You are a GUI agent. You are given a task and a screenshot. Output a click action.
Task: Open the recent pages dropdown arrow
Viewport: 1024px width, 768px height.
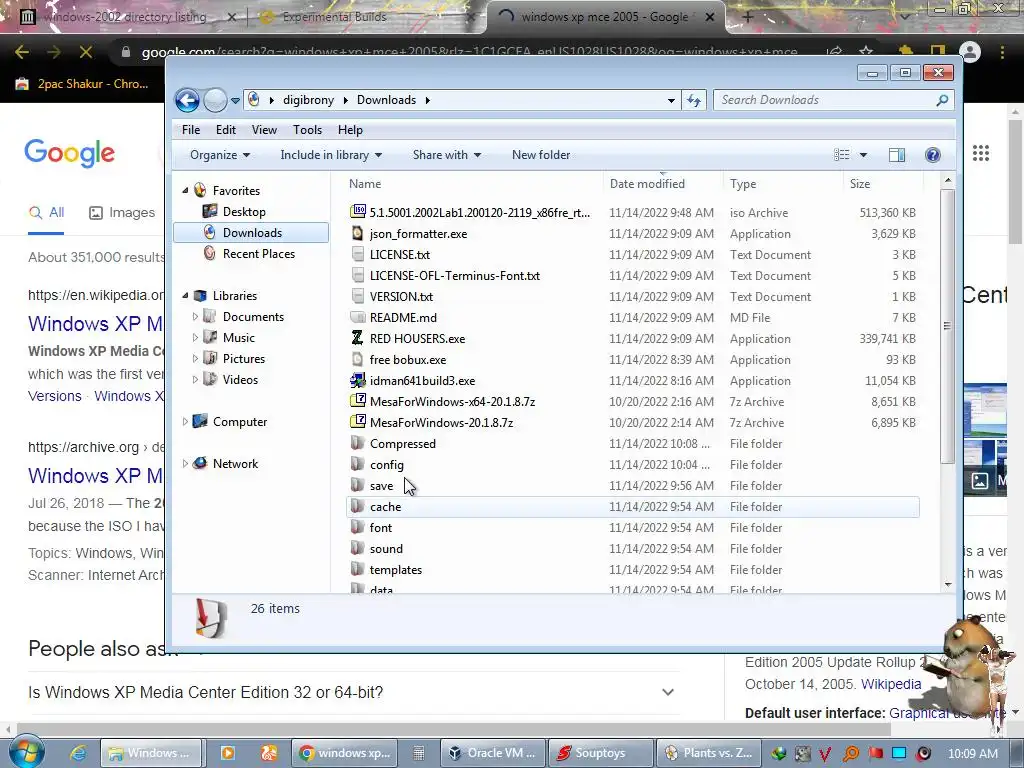pyautogui.click(x=235, y=101)
